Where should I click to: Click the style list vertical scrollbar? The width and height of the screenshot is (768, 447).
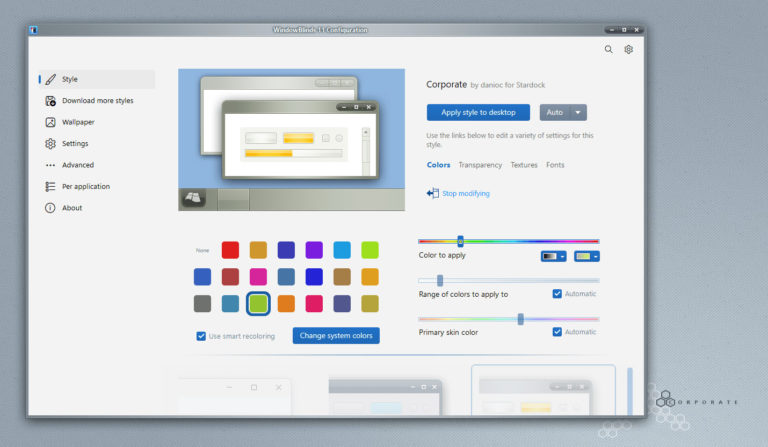pos(630,391)
